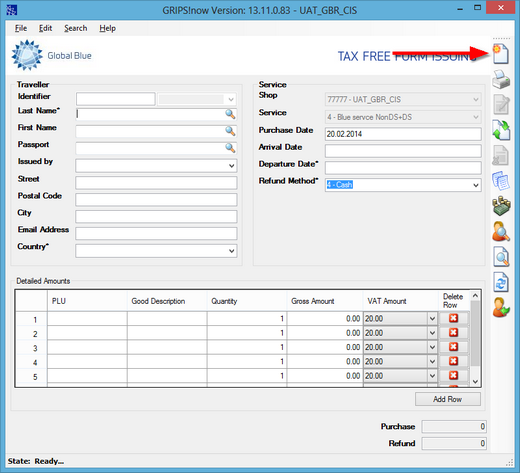Screen dimensions: 520x473
Task: Open the Help menu
Action: 107,28
